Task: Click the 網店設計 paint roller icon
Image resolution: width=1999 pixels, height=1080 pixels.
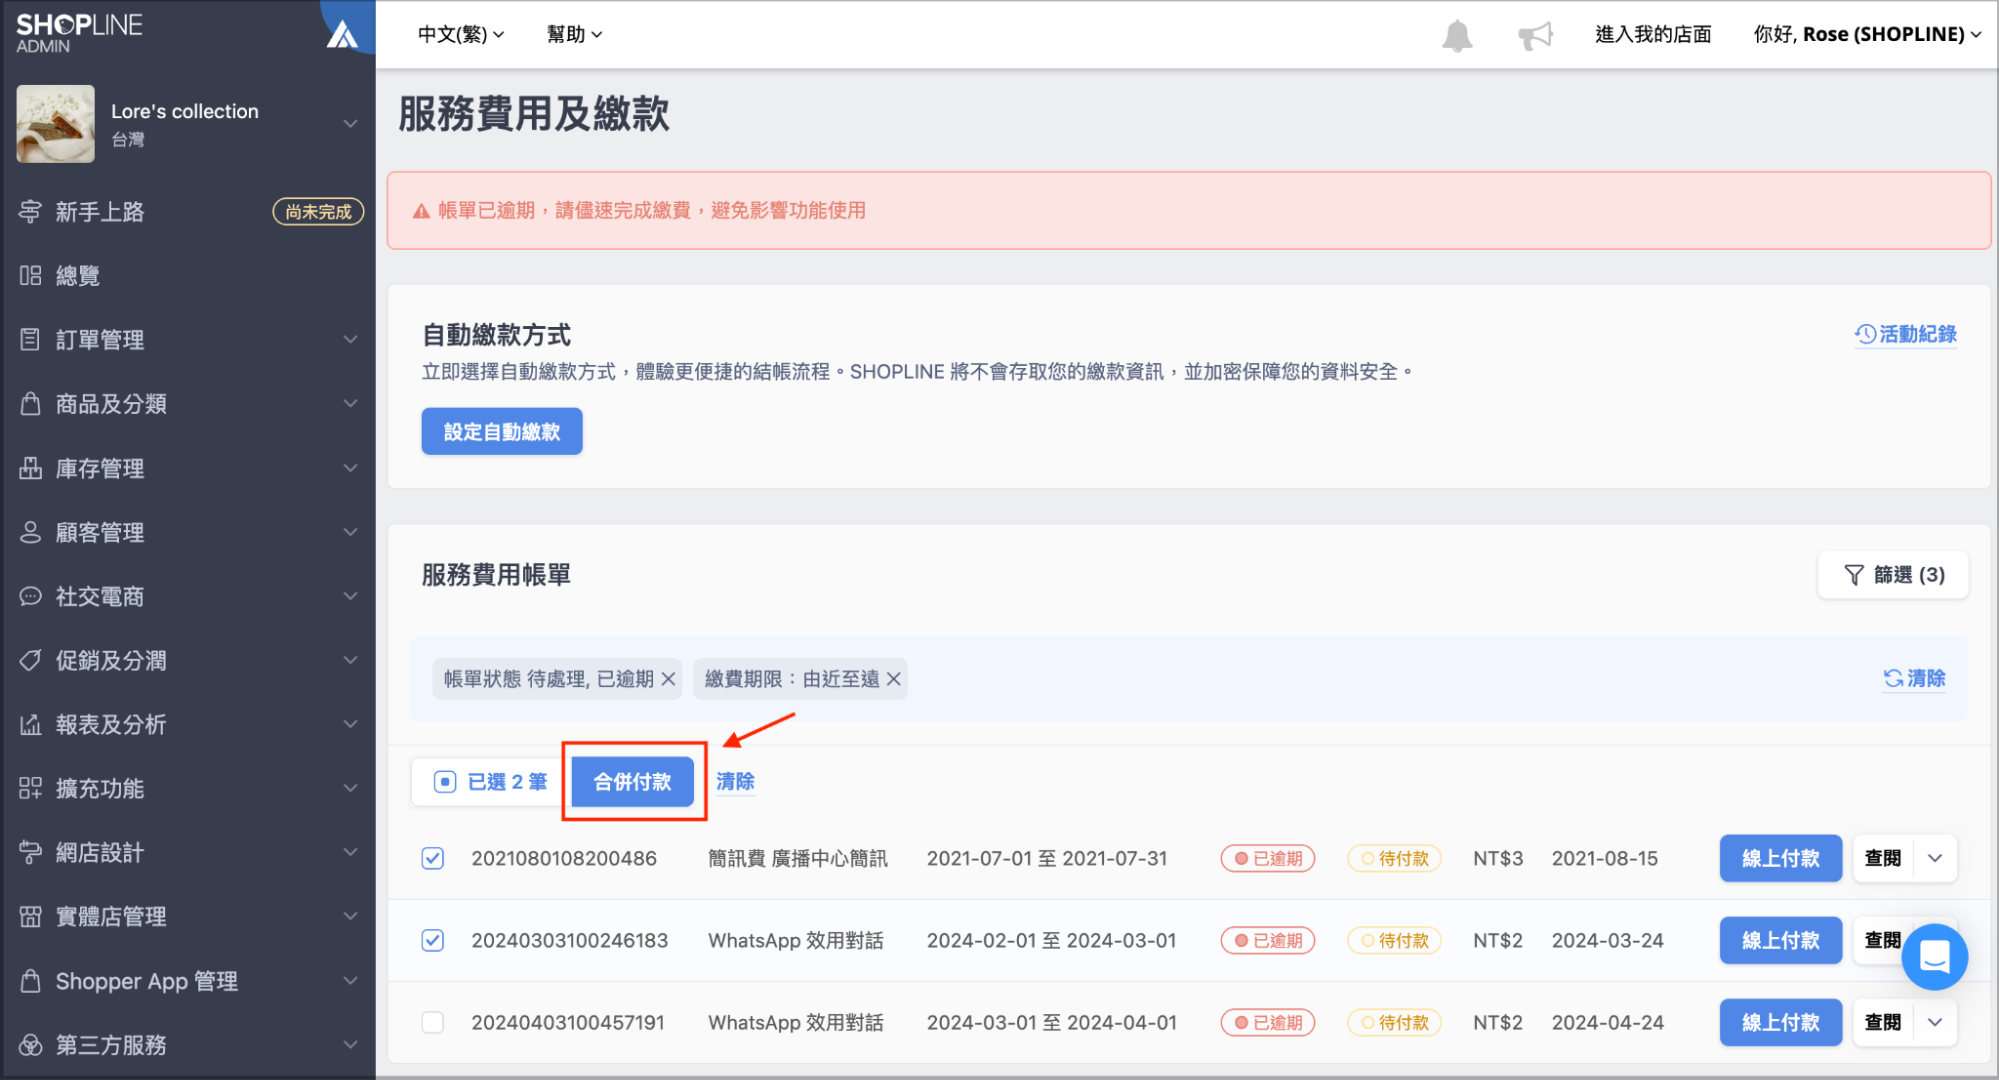Action: (x=30, y=852)
